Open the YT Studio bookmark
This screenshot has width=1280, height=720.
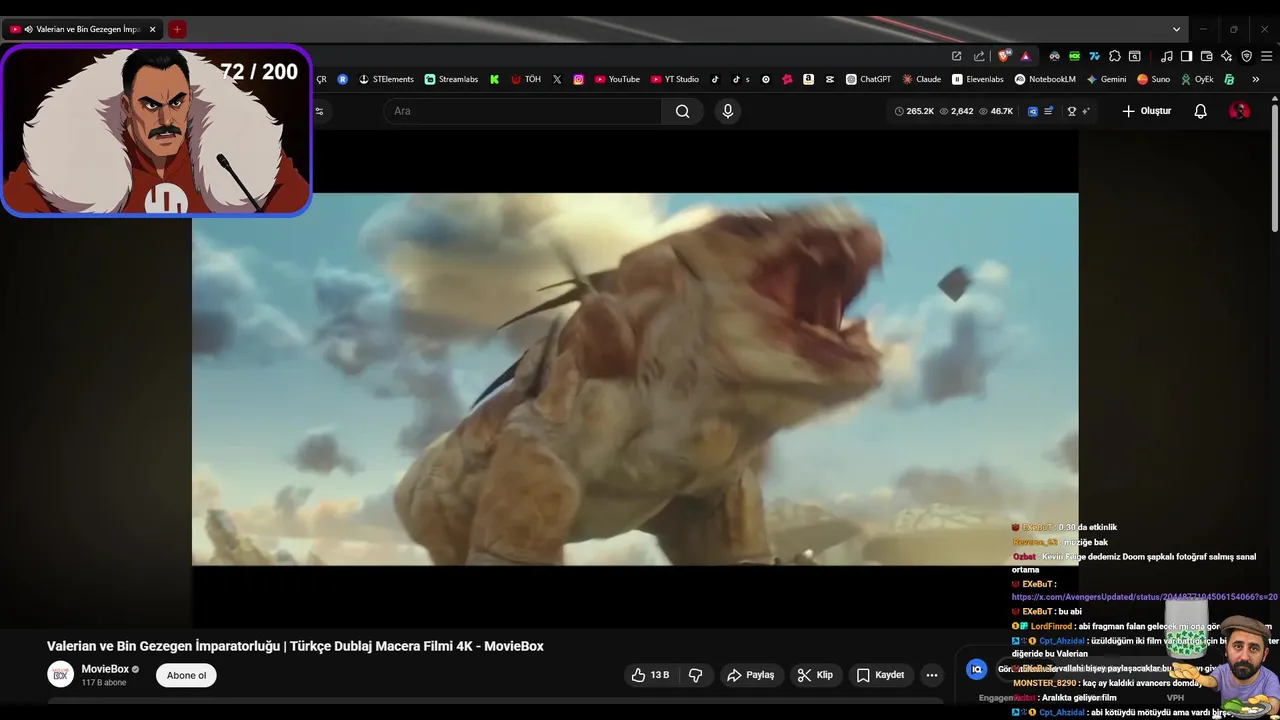pyautogui.click(x=675, y=79)
